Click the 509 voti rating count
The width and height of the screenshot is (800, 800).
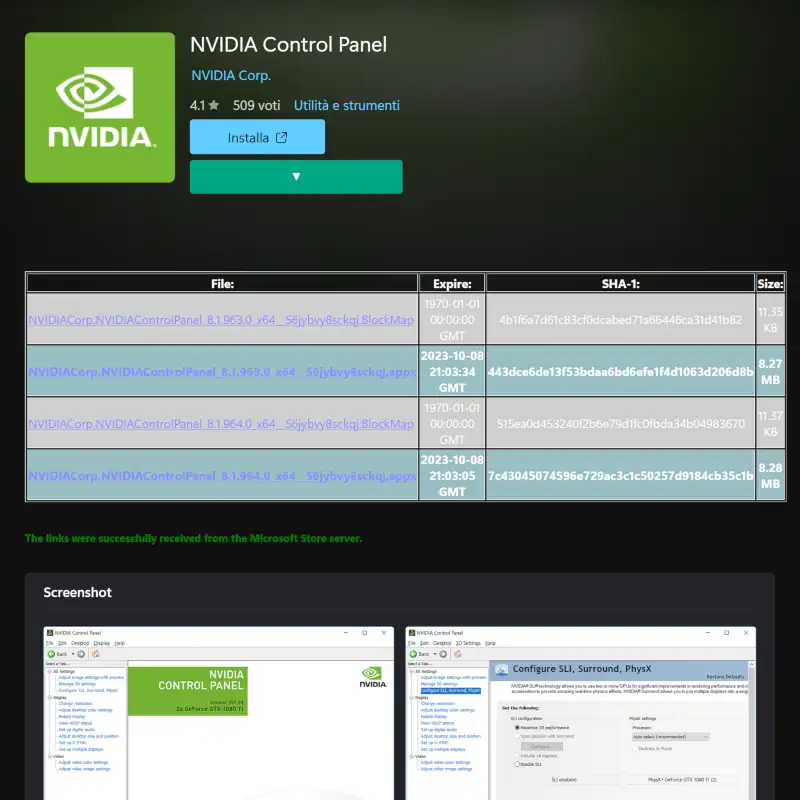(256, 105)
